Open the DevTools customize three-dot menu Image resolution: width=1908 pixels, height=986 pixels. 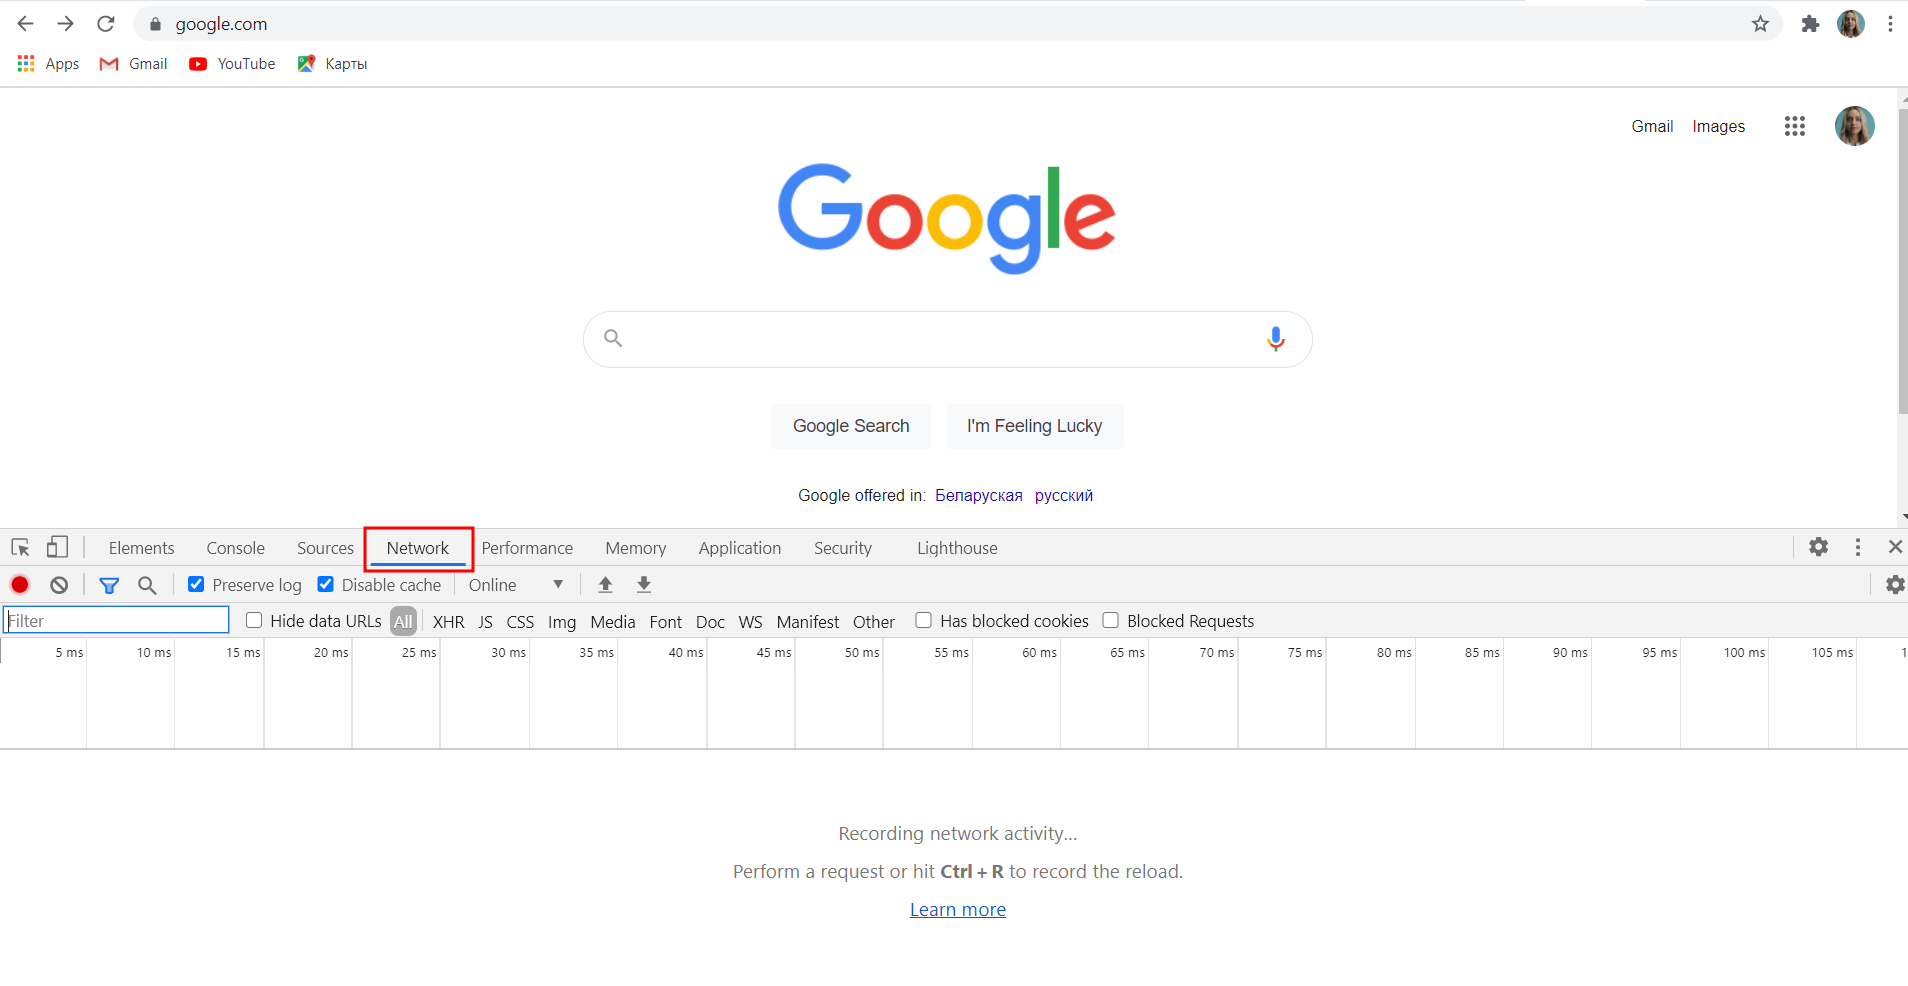[1858, 547]
